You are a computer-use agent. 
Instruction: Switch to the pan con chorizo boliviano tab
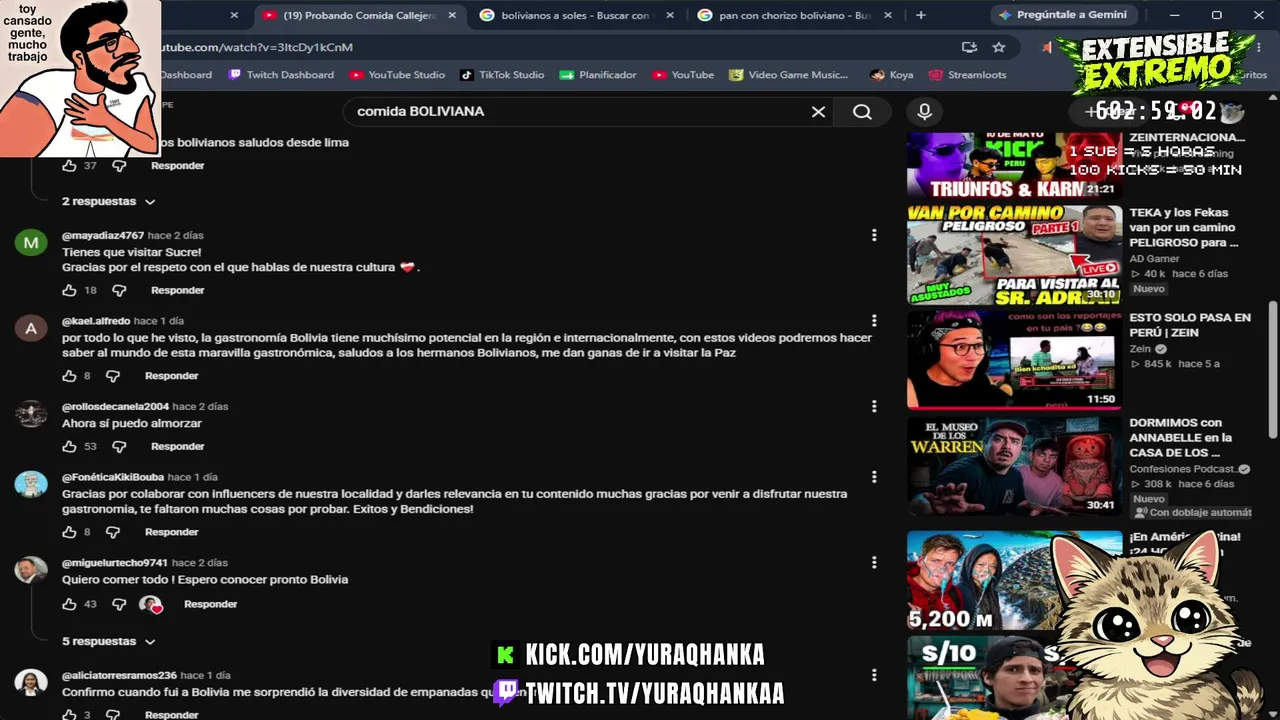click(793, 15)
